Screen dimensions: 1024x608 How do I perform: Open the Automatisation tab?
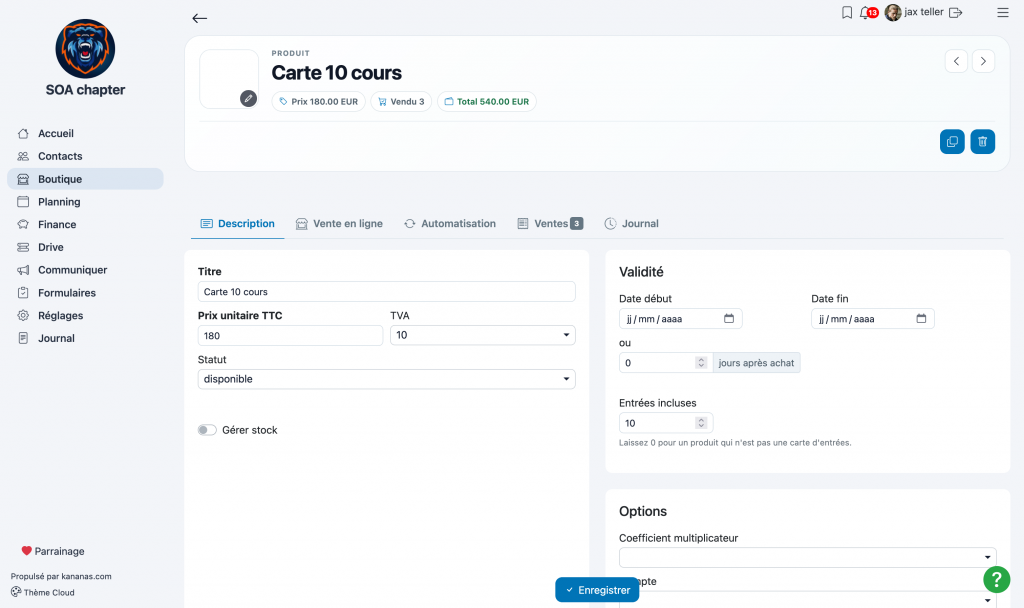(x=450, y=223)
